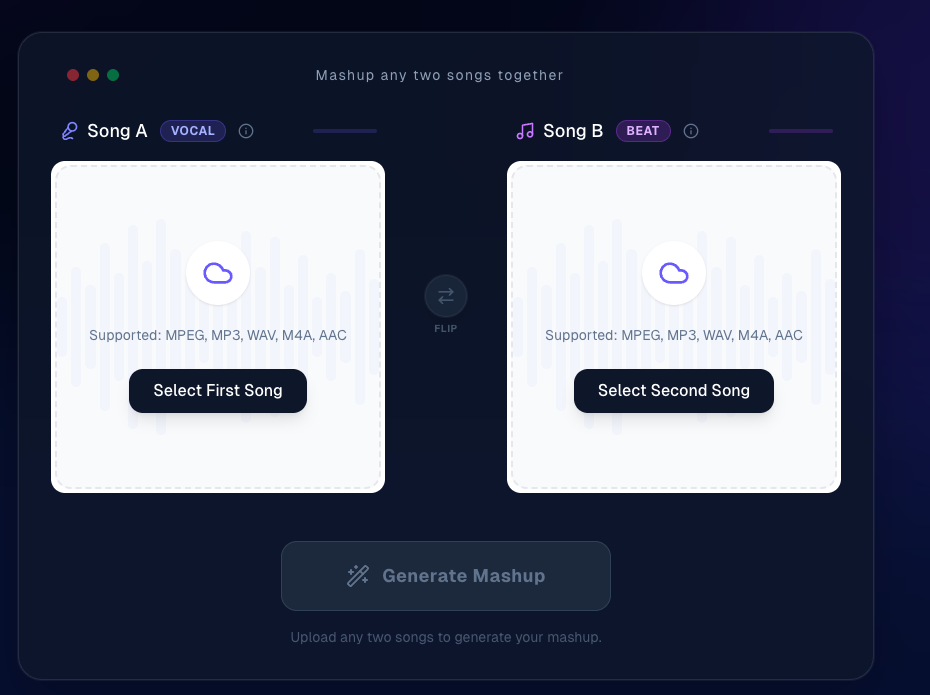Click the progress bar beside Song A header
Screen dimensions: 930x695
point(345,131)
